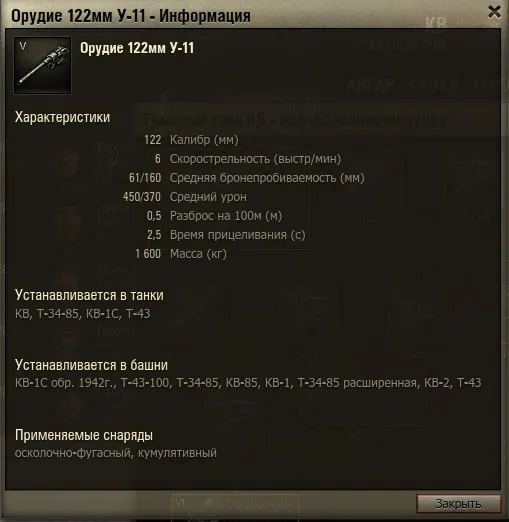Click the tank list КВ, Т-34-85, КВ-1С, Т-43

click(x=83, y=314)
